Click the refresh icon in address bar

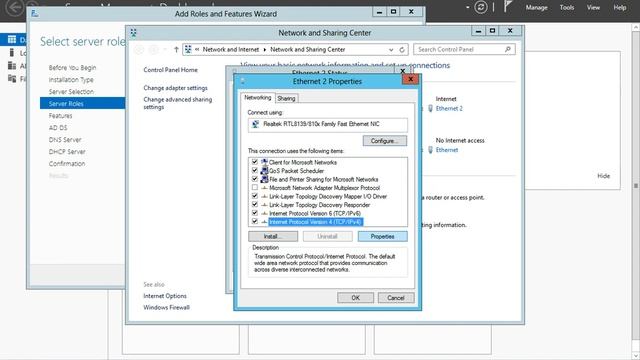pos(402,49)
